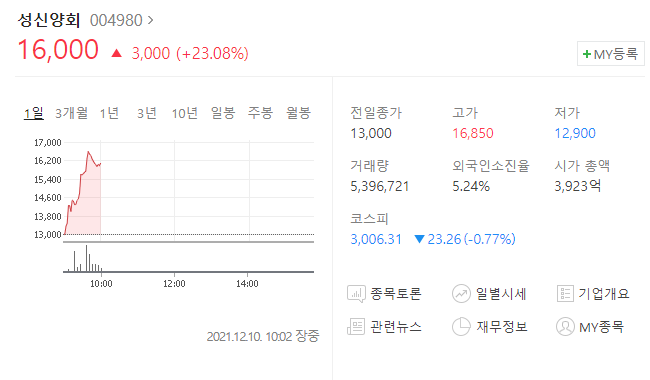Click the 15,400 price axis label
The height and width of the screenshot is (380, 650).
coord(48,179)
